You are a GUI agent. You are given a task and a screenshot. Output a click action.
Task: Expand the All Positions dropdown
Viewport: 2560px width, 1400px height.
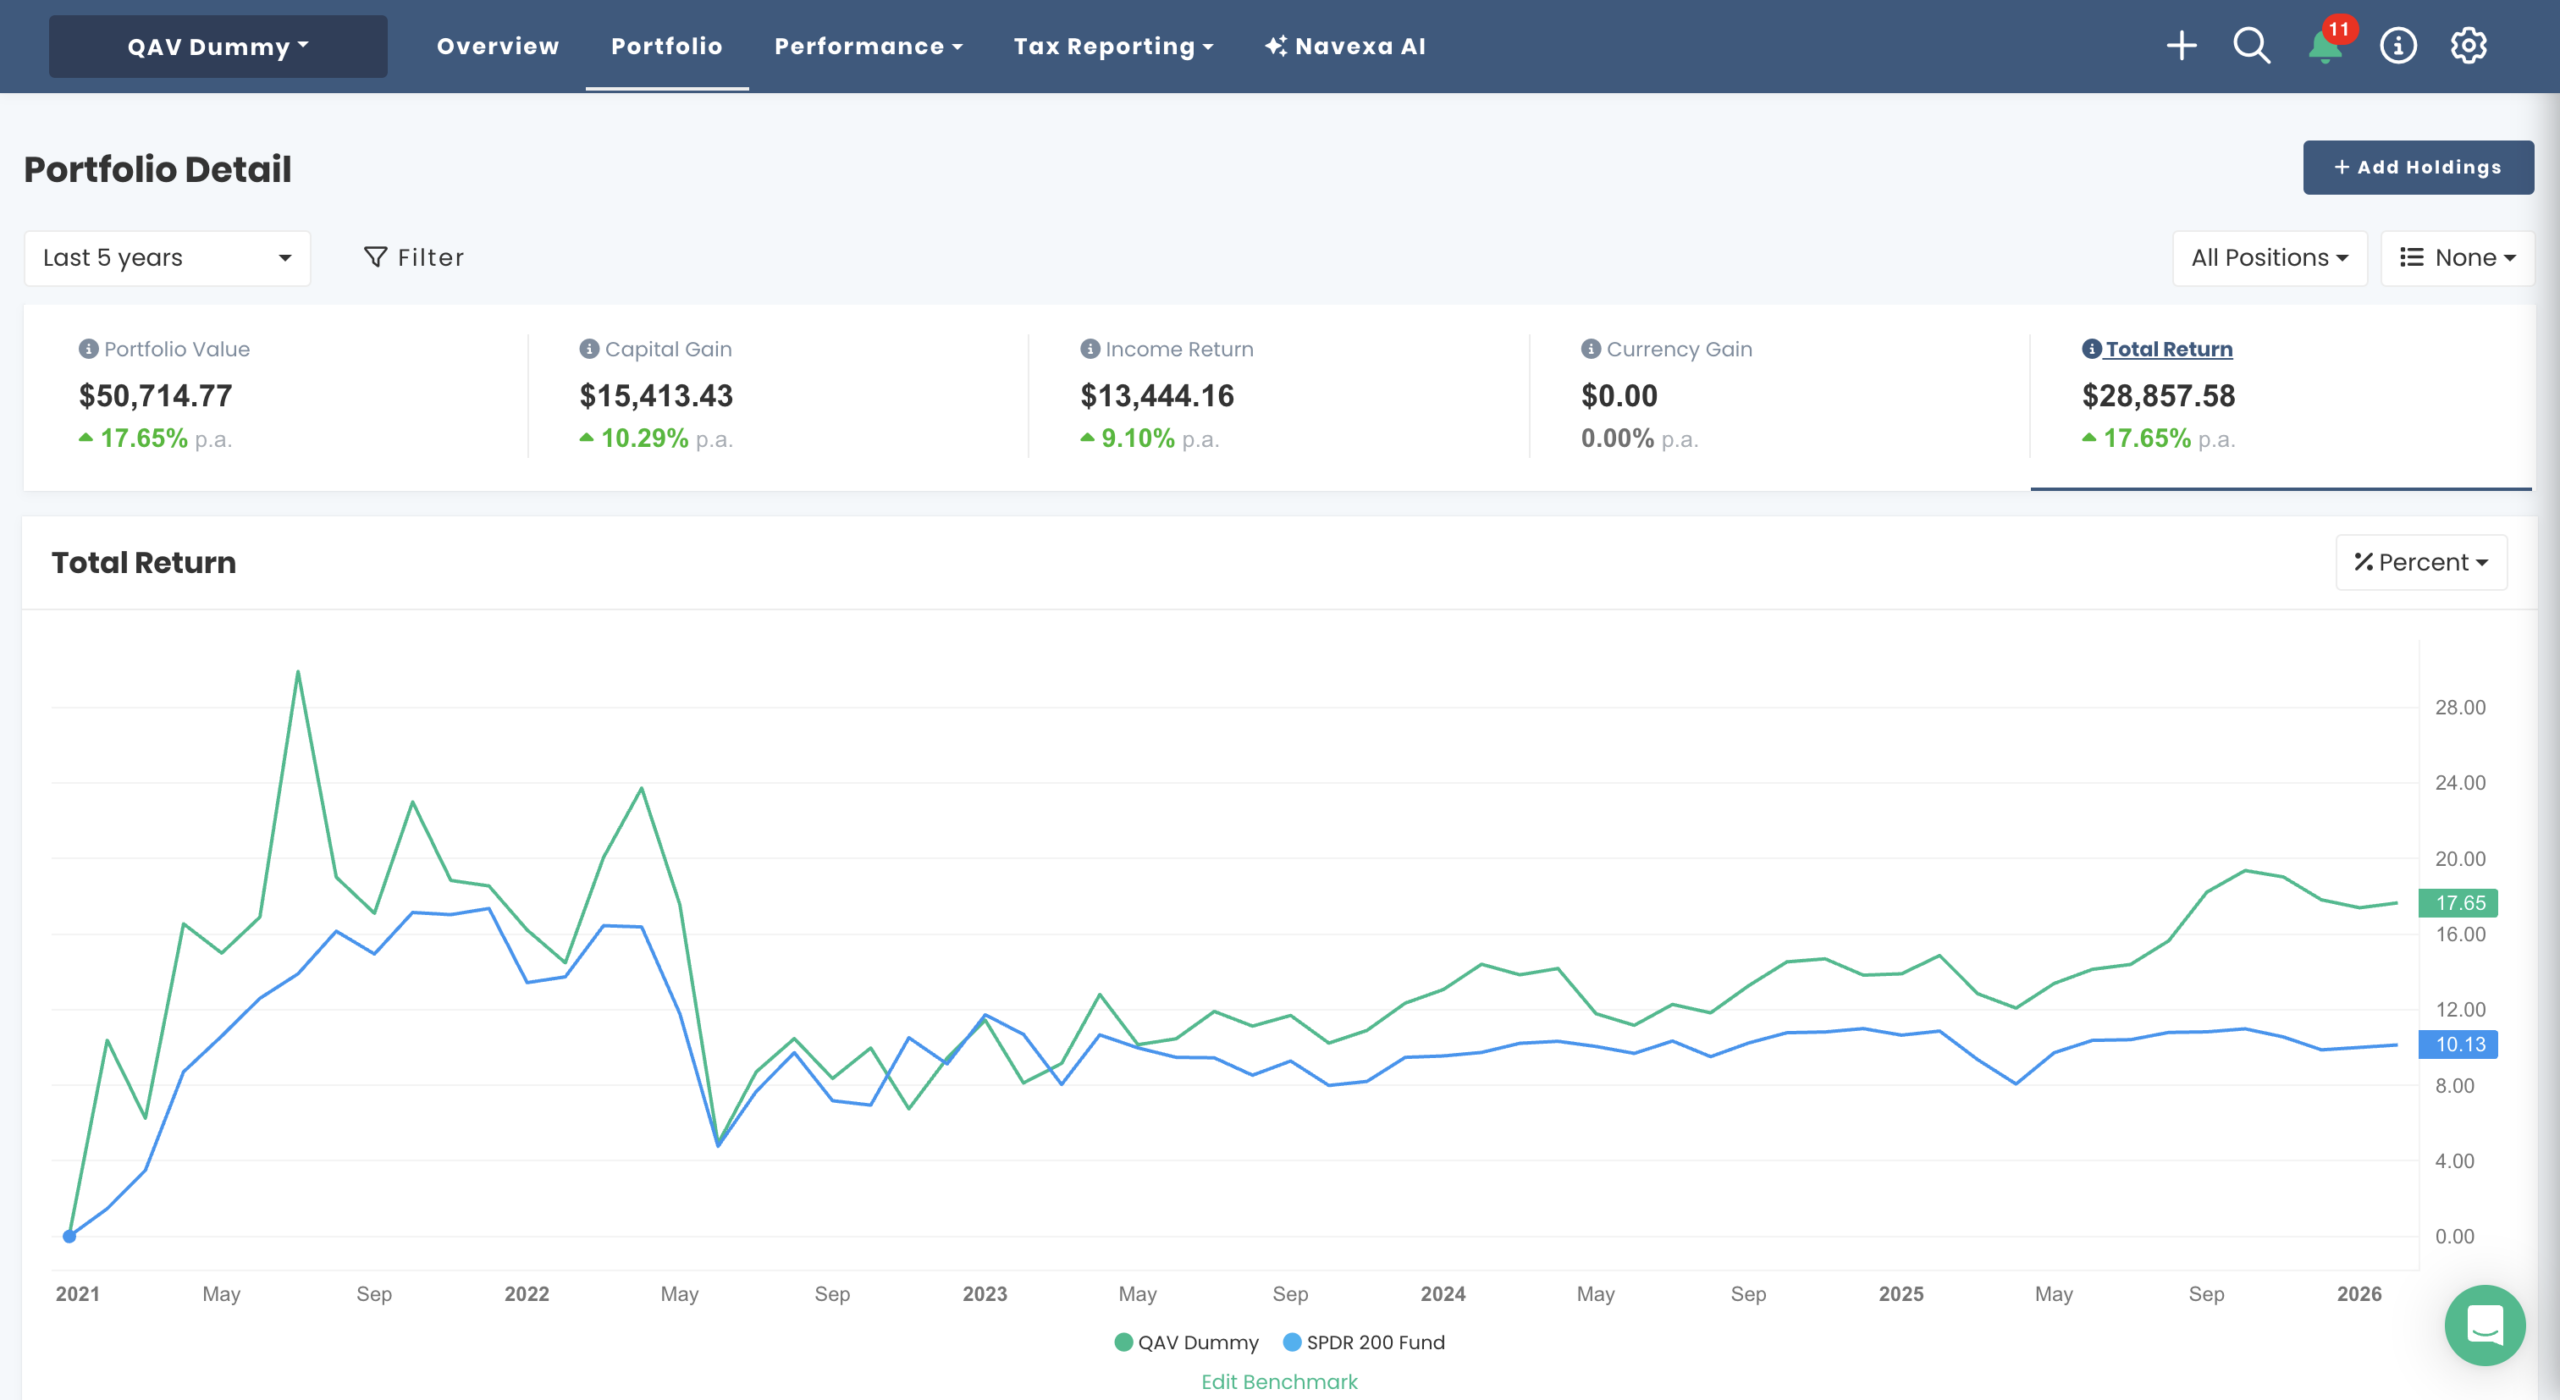2270,257
